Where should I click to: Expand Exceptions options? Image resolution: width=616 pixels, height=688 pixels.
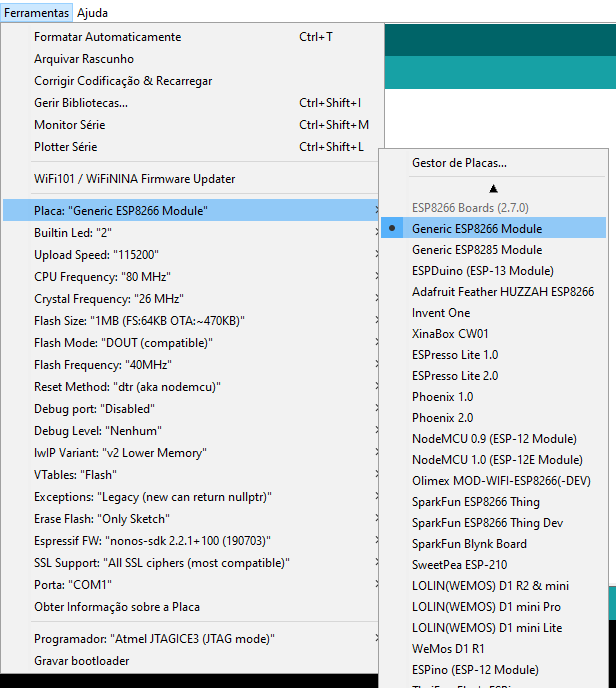(191, 497)
